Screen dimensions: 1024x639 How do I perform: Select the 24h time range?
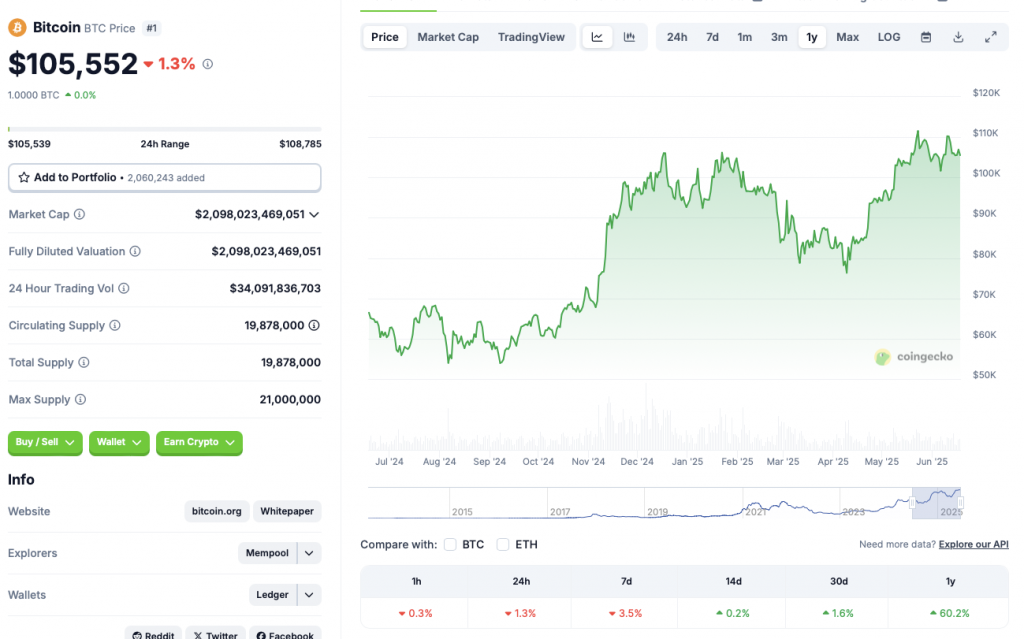pyautogui.click(x=677, y=37)
